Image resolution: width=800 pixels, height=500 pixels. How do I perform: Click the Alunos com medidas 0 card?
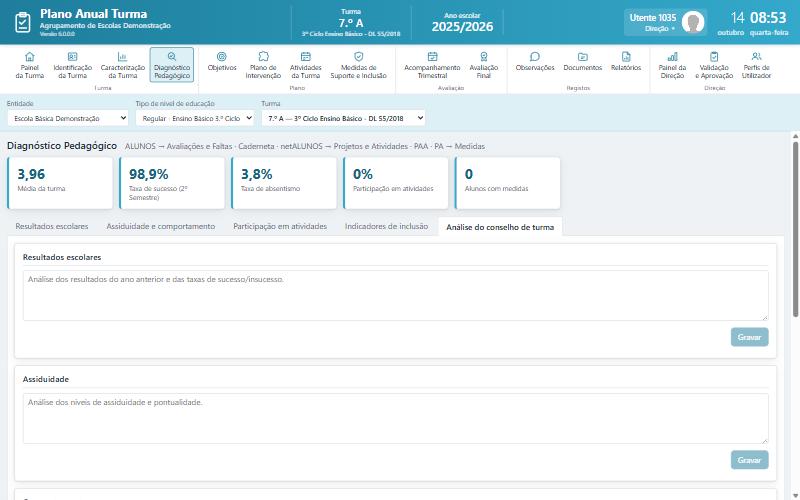point(508,183)
